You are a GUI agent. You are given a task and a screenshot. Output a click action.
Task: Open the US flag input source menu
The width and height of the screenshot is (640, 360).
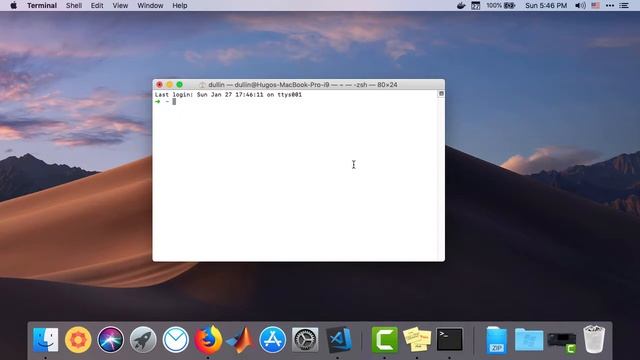(x=596, y=5)
